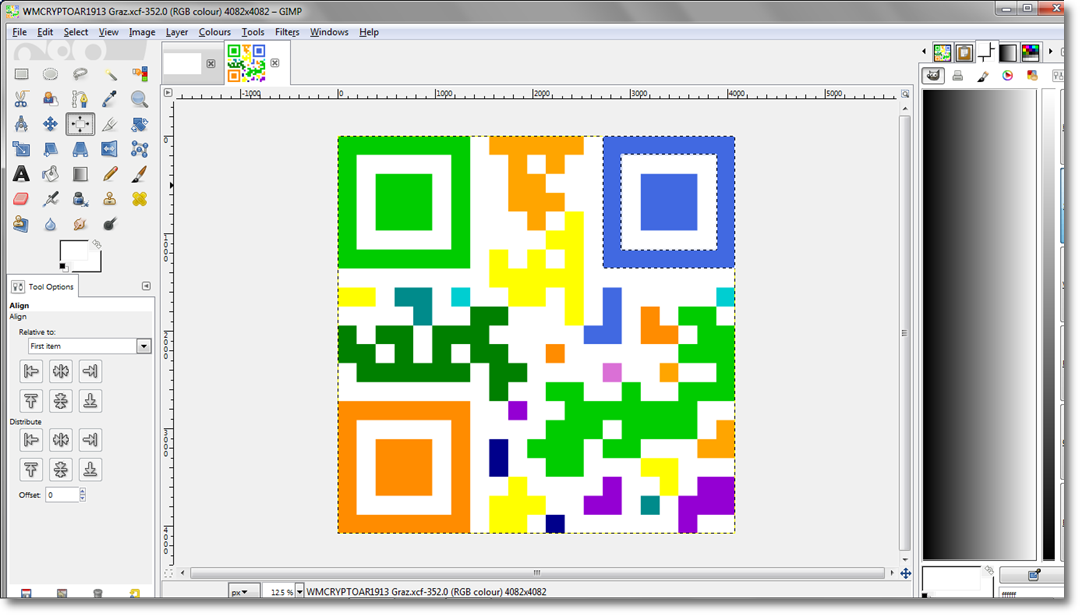Viewport: 1080px width, 615px height.
Task: Select the Ink tool
Action: [80, 199]
